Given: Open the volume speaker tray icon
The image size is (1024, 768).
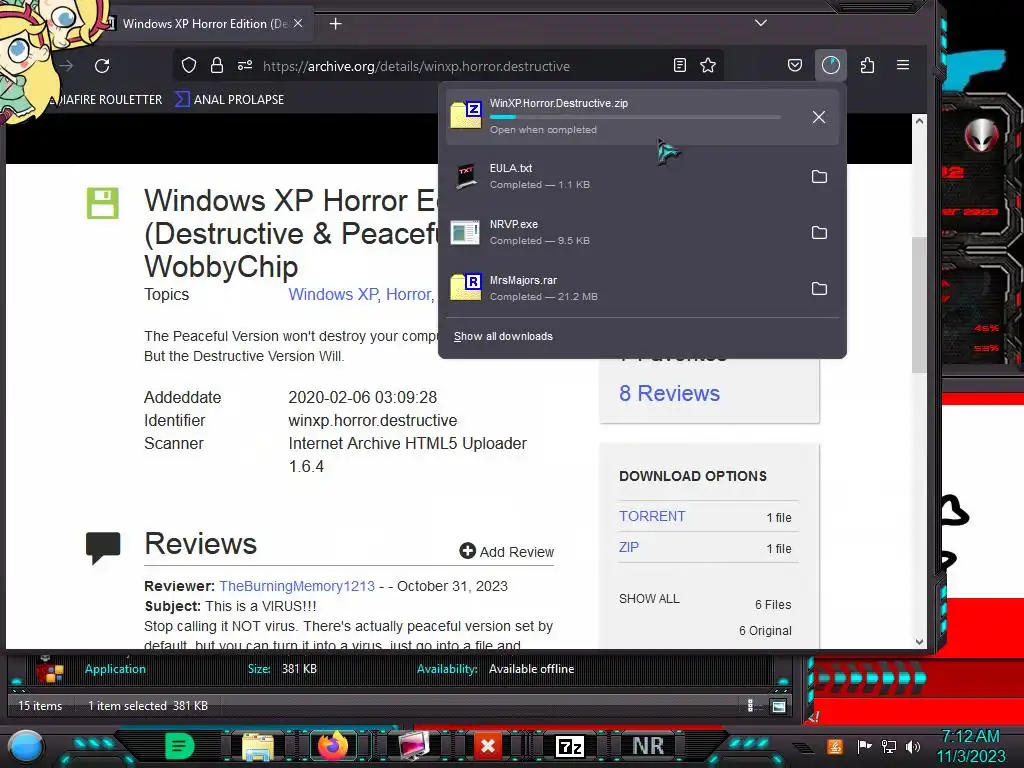Looking at the screenshot, I should point(913,746).
